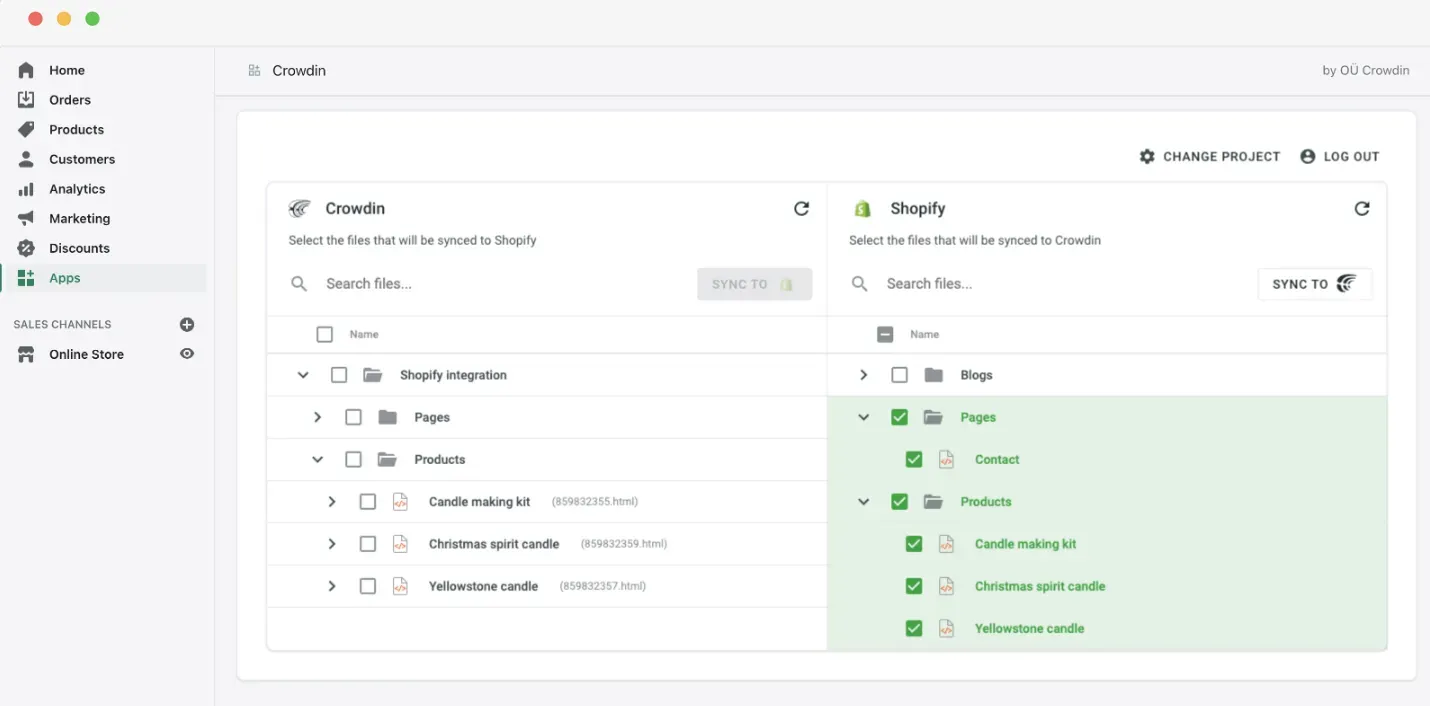Click the Online Store storefront icon
The height and width of the screenshot is (706, 1430).
click(x=26, y=354)
